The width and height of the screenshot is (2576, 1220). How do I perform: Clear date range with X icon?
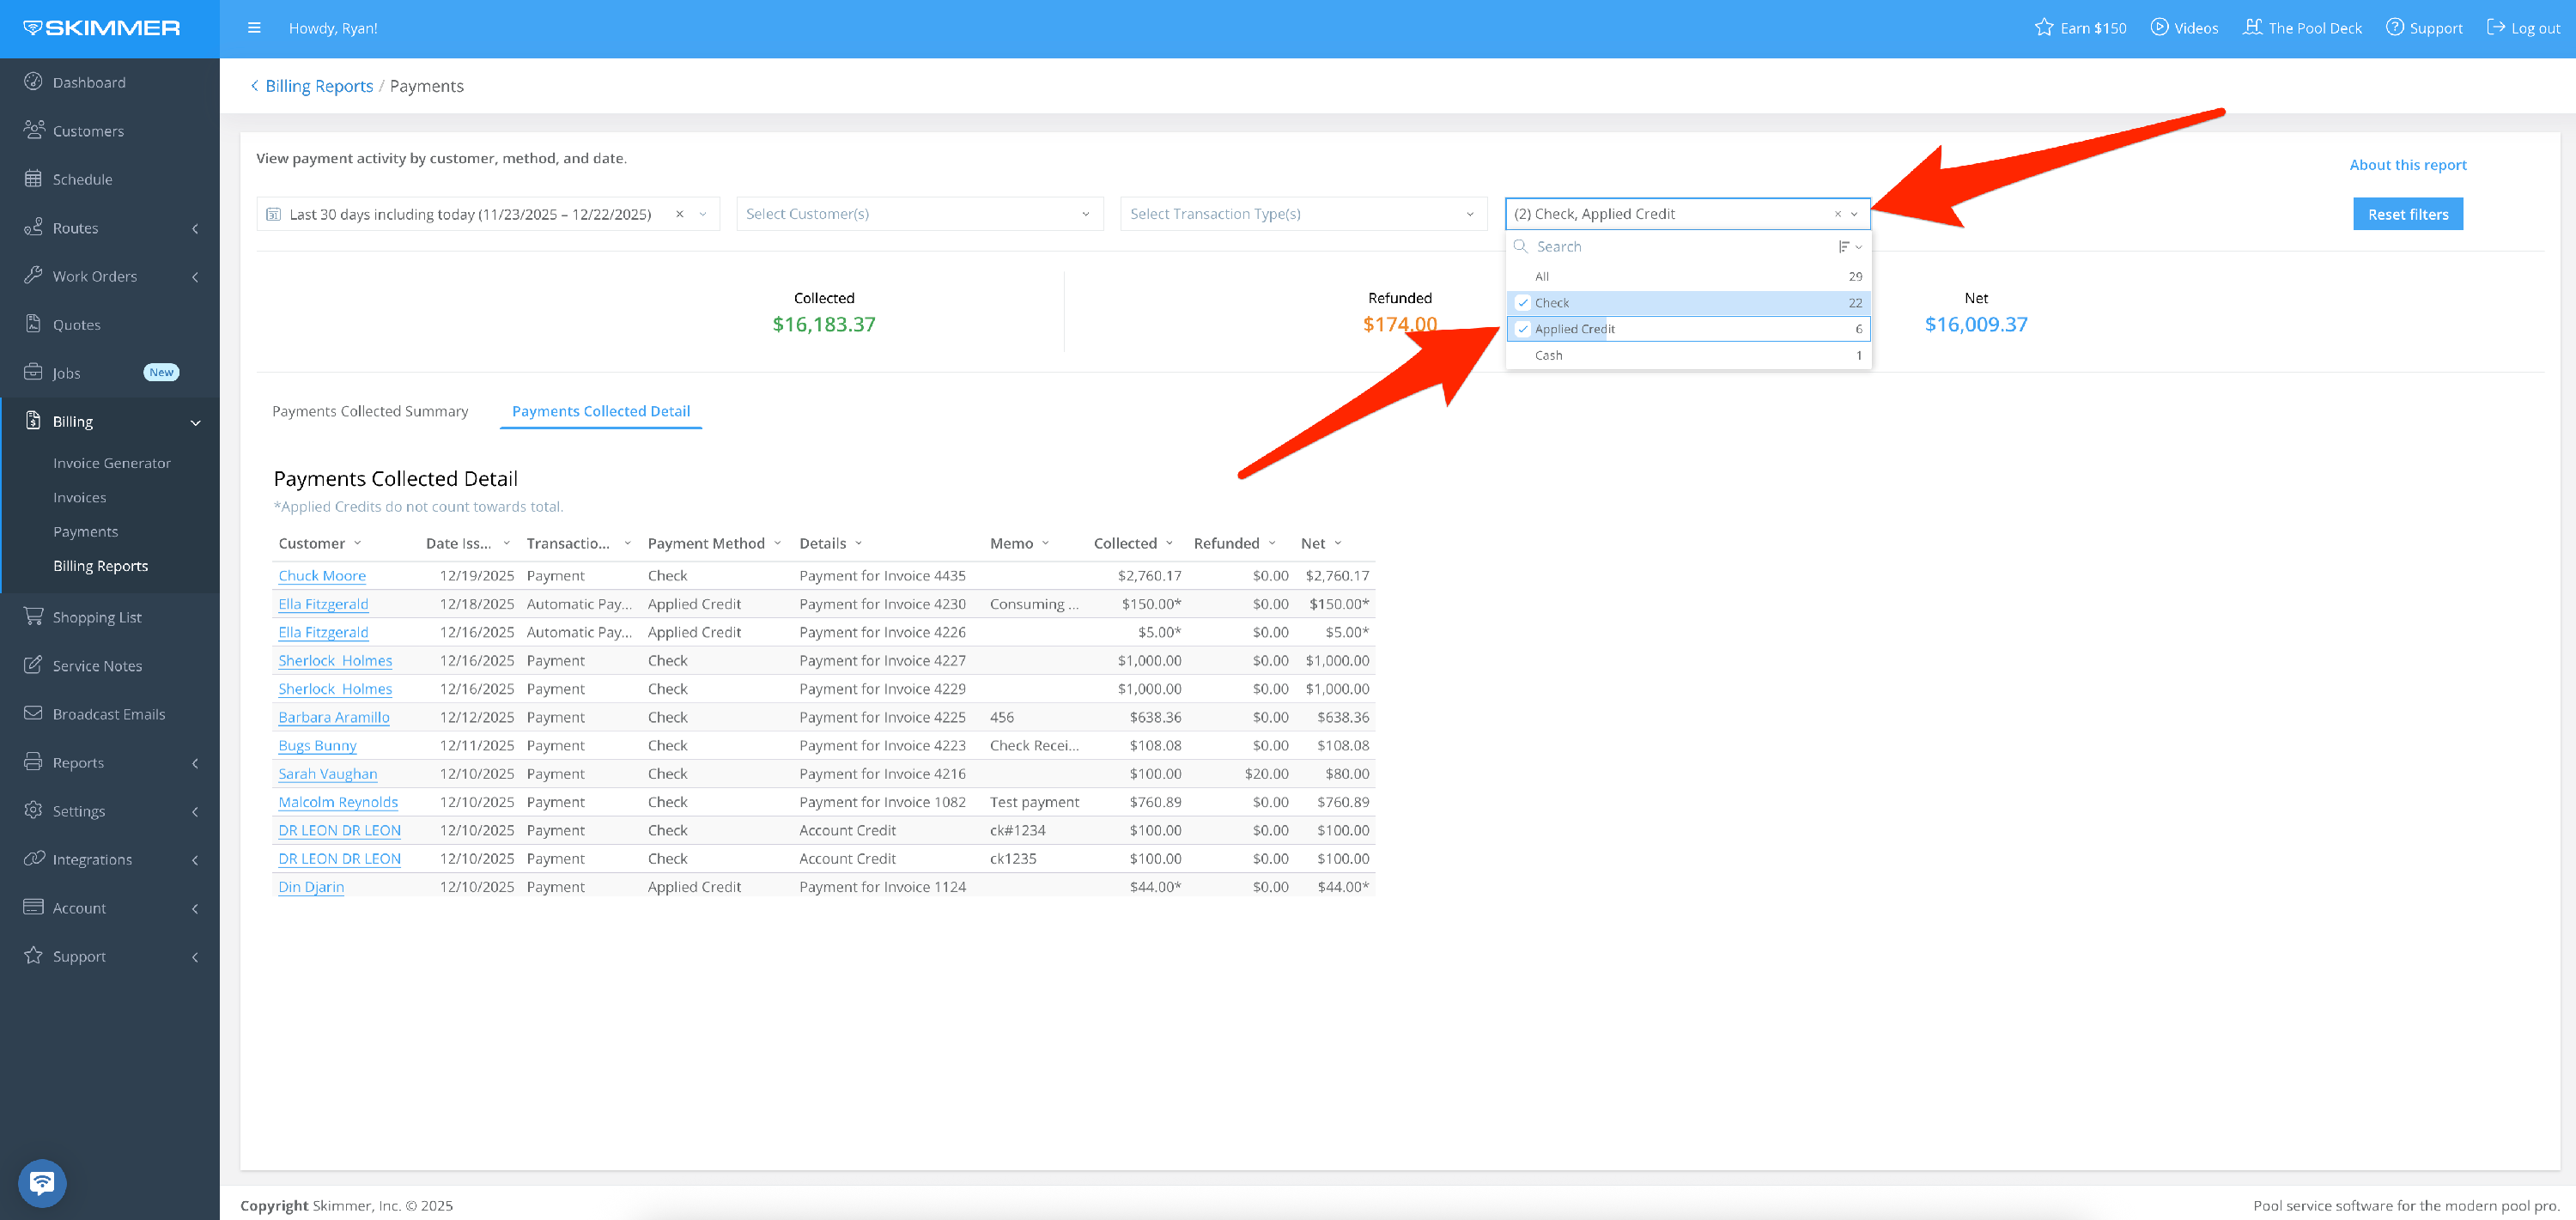click(680, 214)
